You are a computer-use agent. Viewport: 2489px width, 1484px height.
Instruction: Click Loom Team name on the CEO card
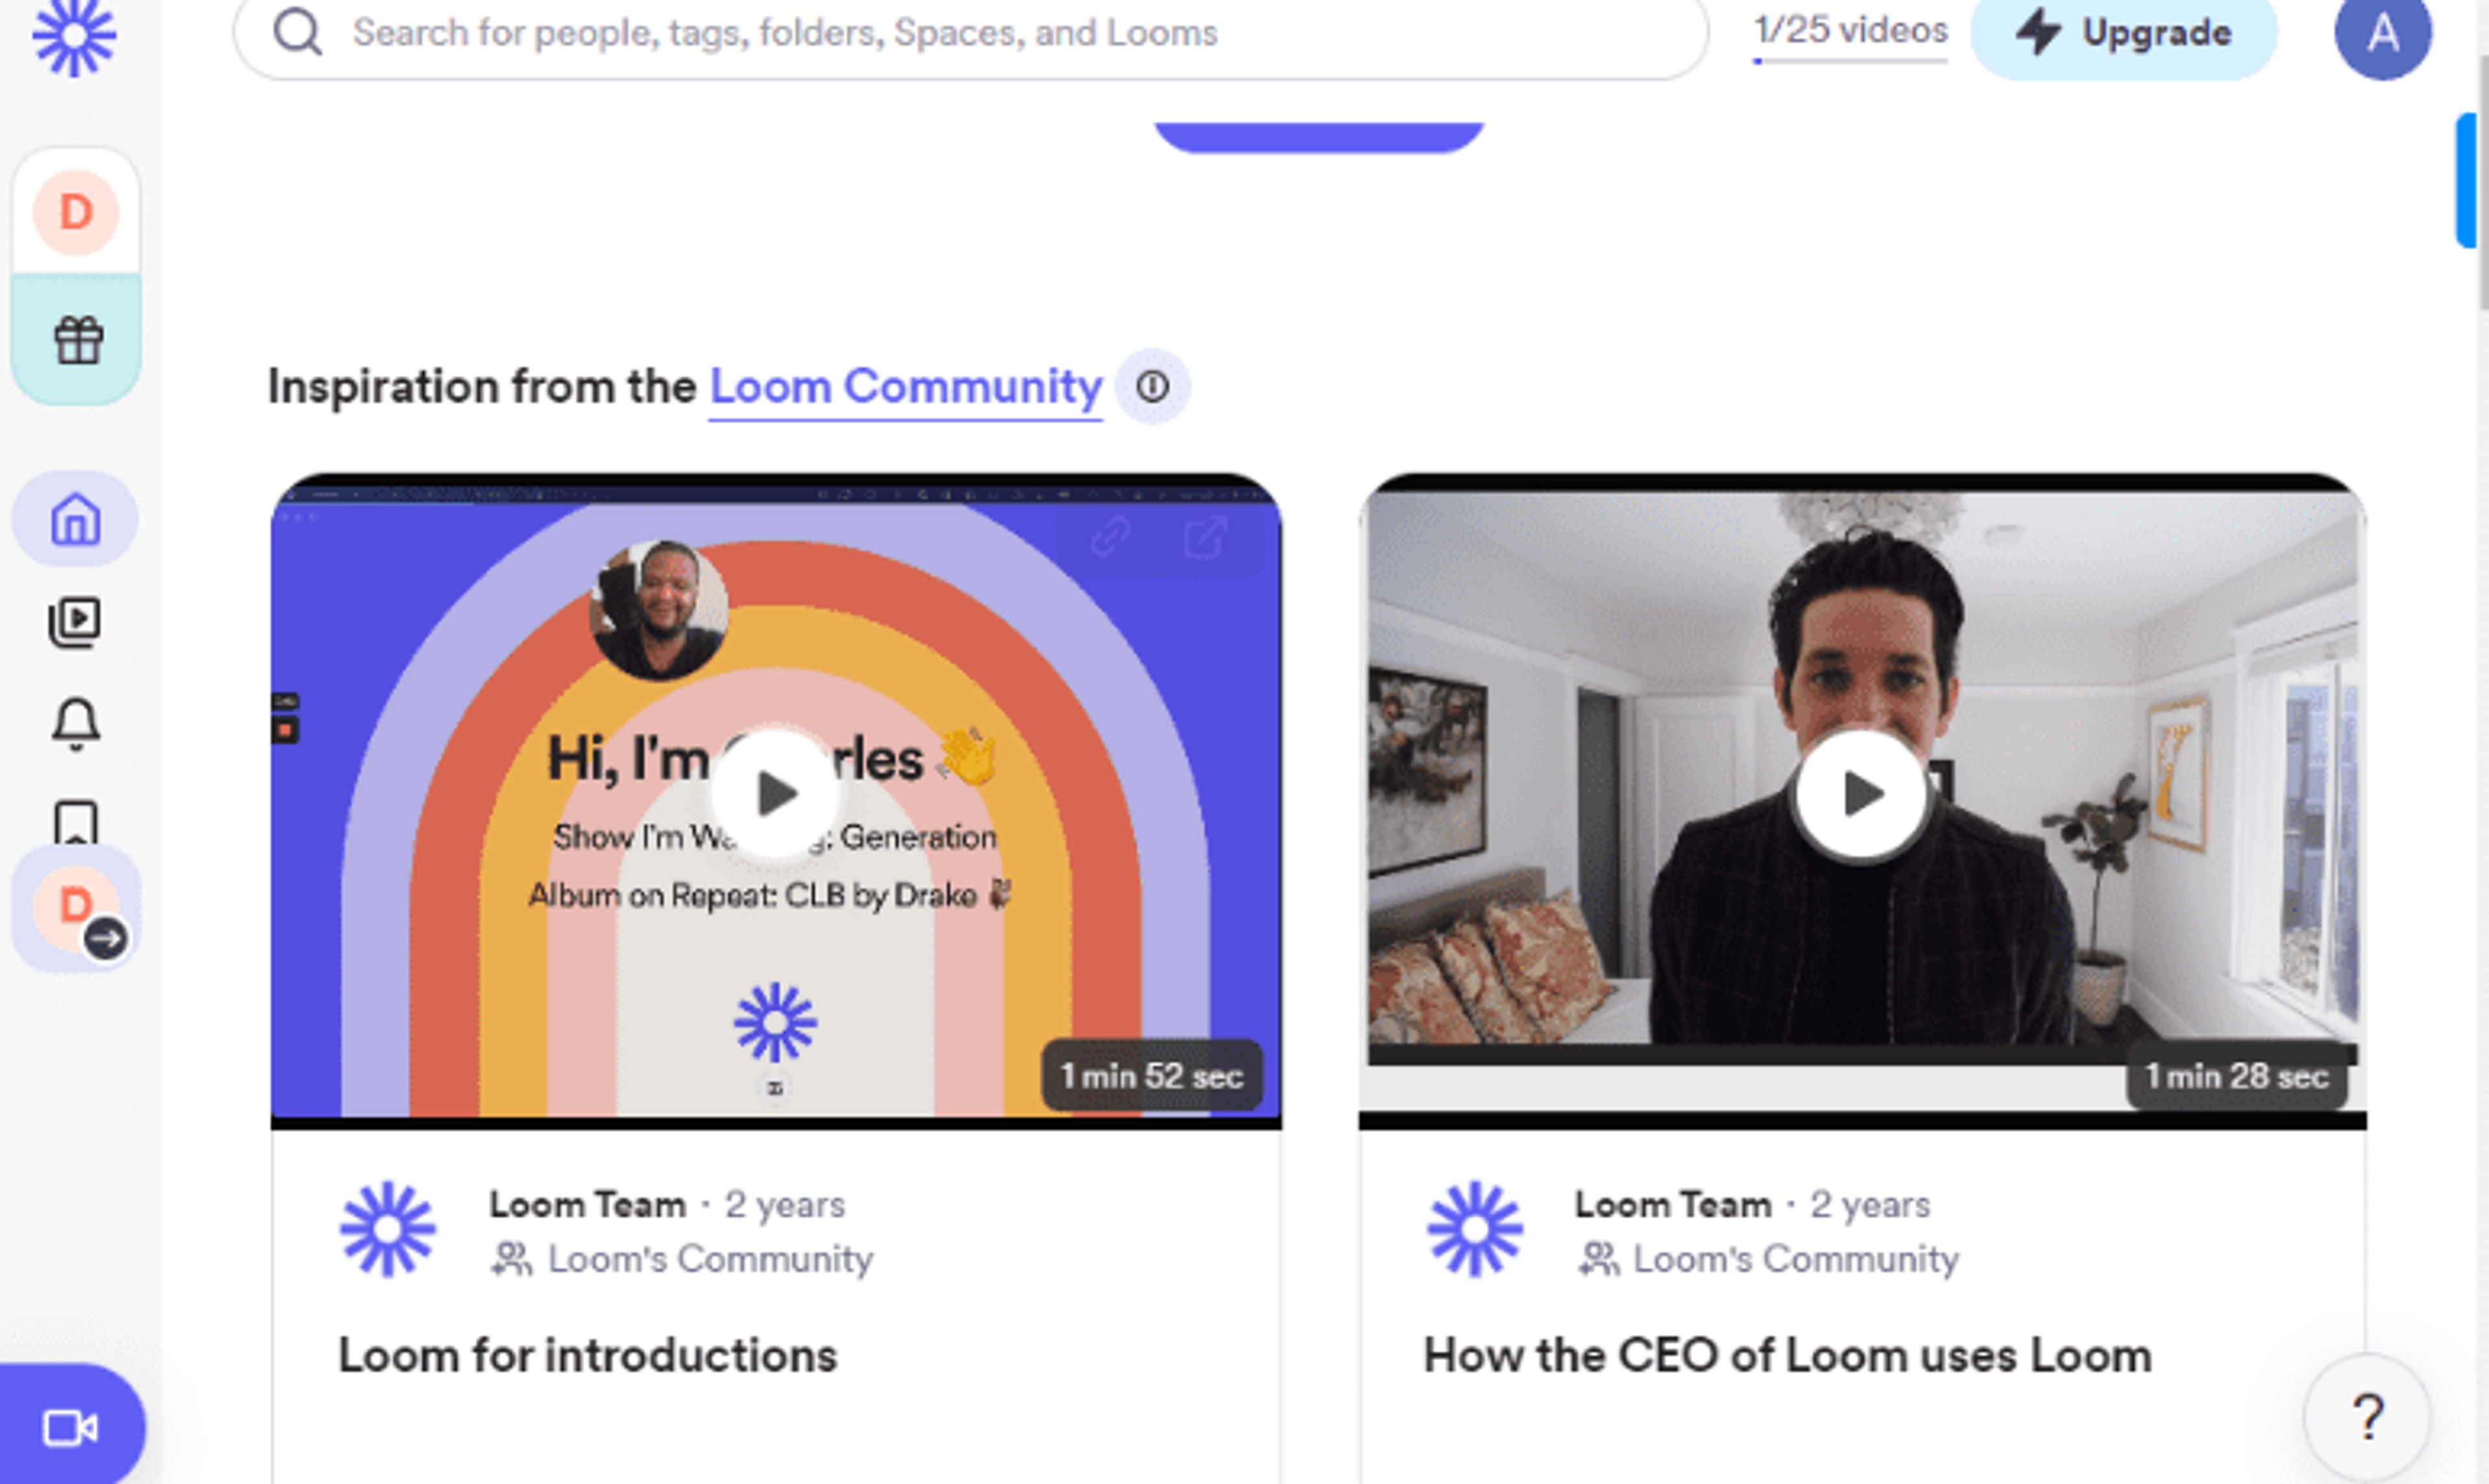click(x=1674, y=1205)
